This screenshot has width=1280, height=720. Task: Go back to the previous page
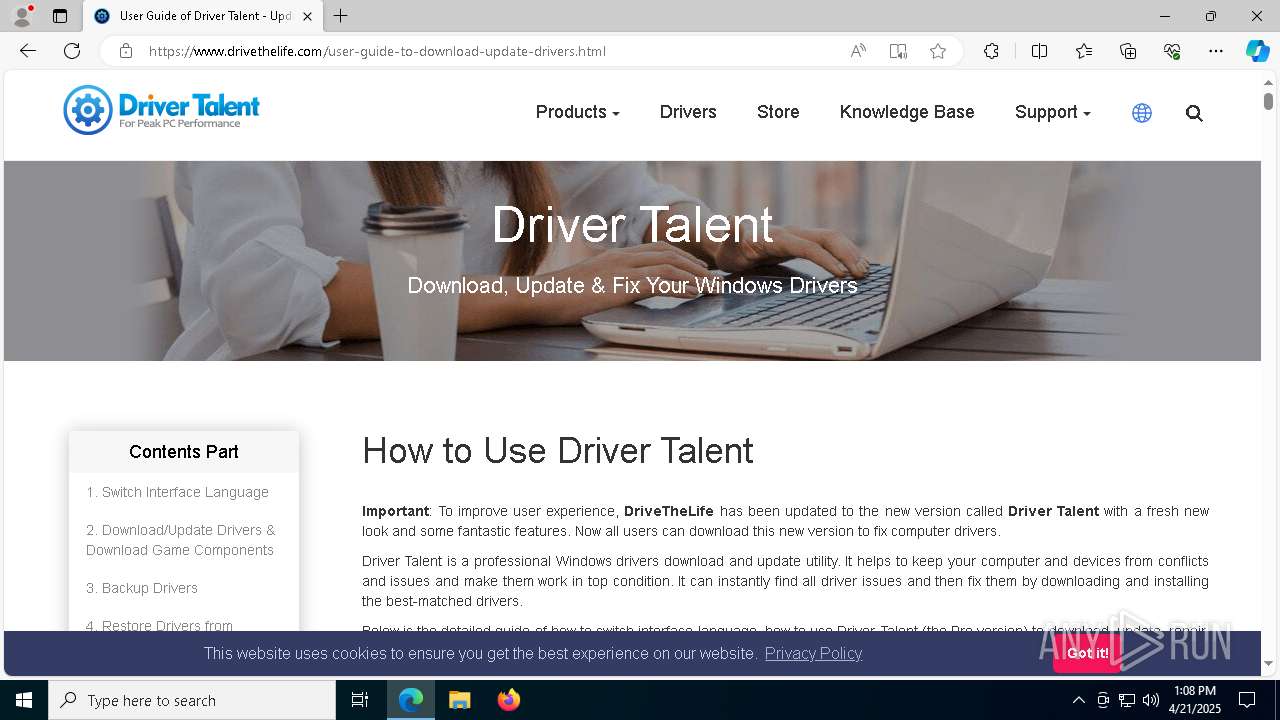tap(28, 51)
